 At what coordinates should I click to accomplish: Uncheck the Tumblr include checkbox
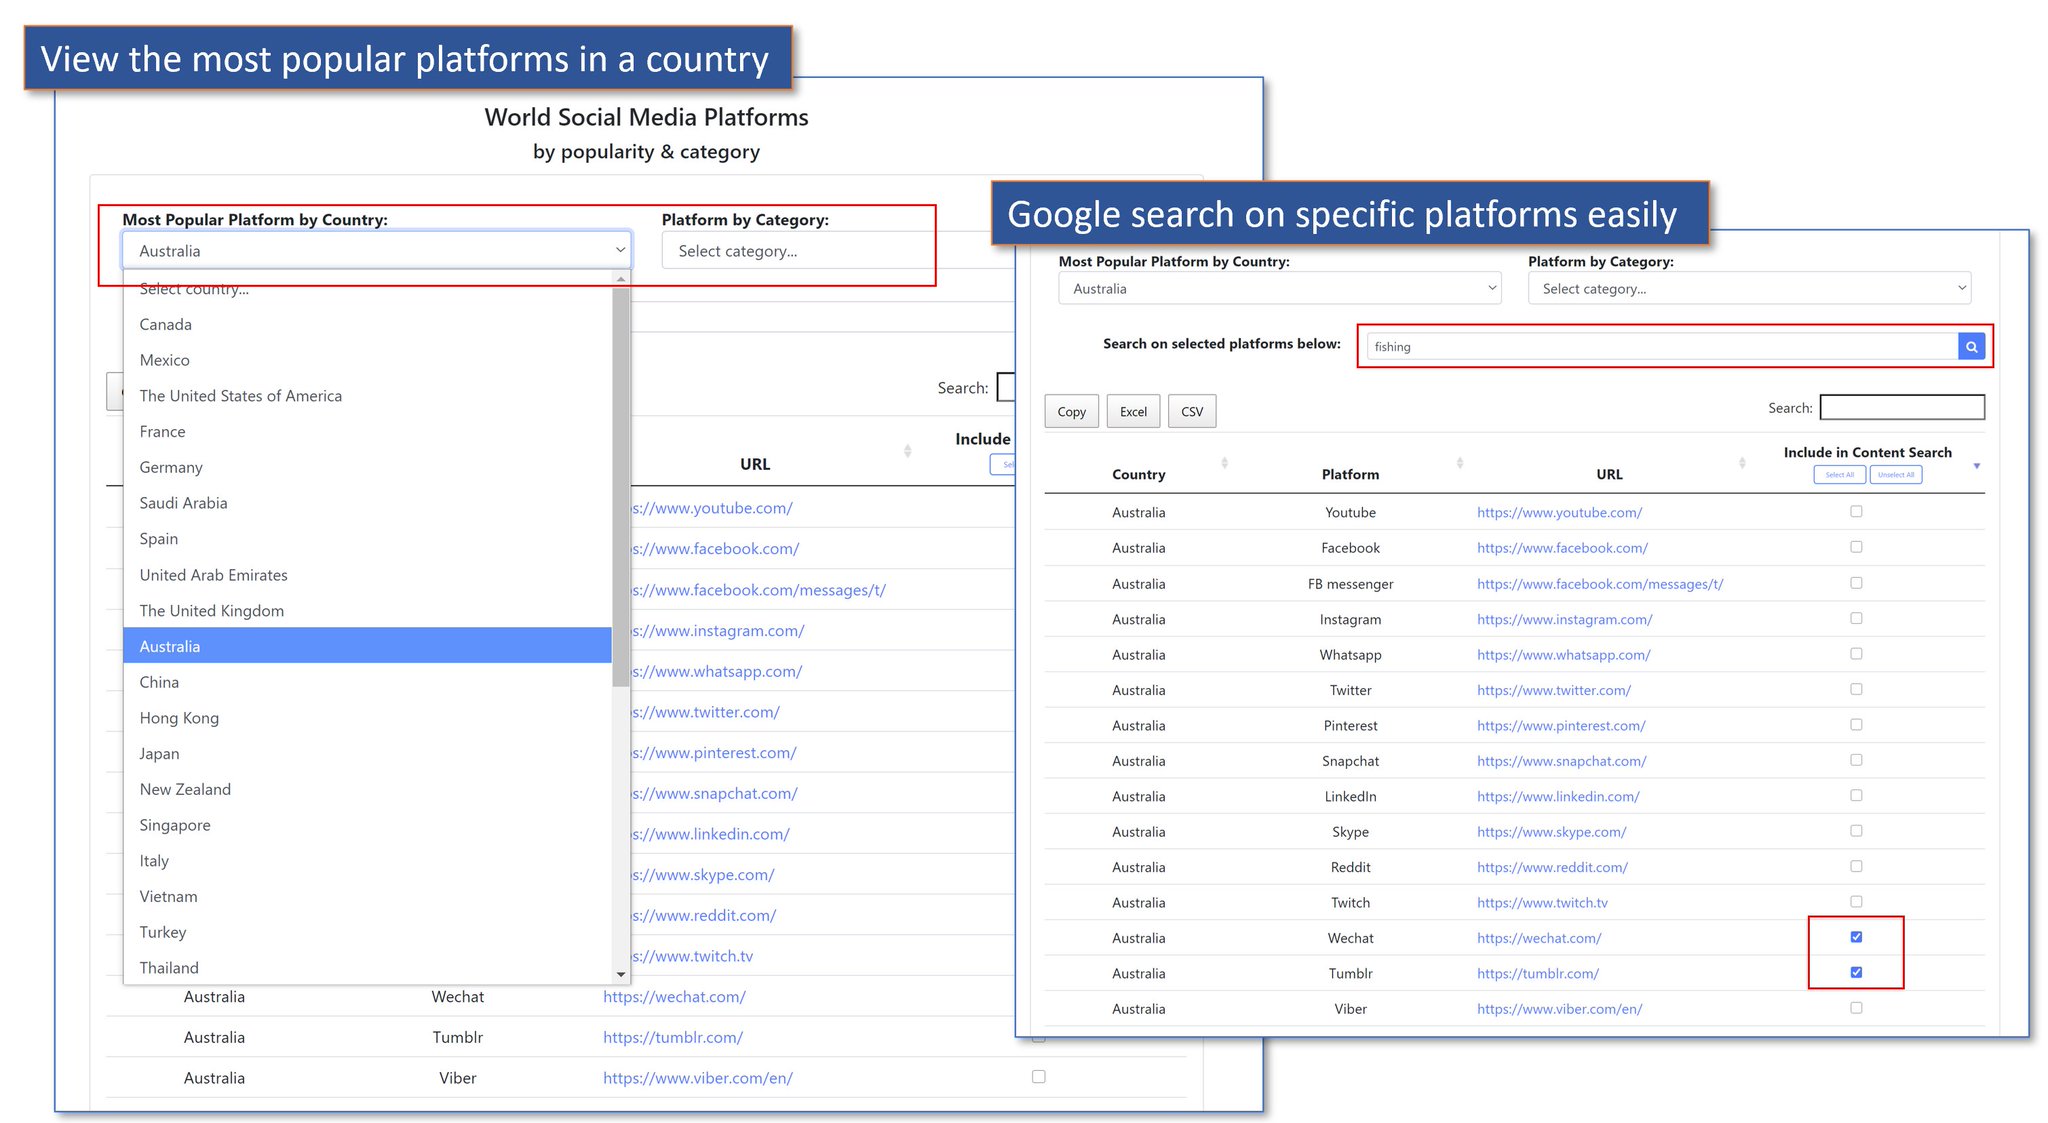1856,972
